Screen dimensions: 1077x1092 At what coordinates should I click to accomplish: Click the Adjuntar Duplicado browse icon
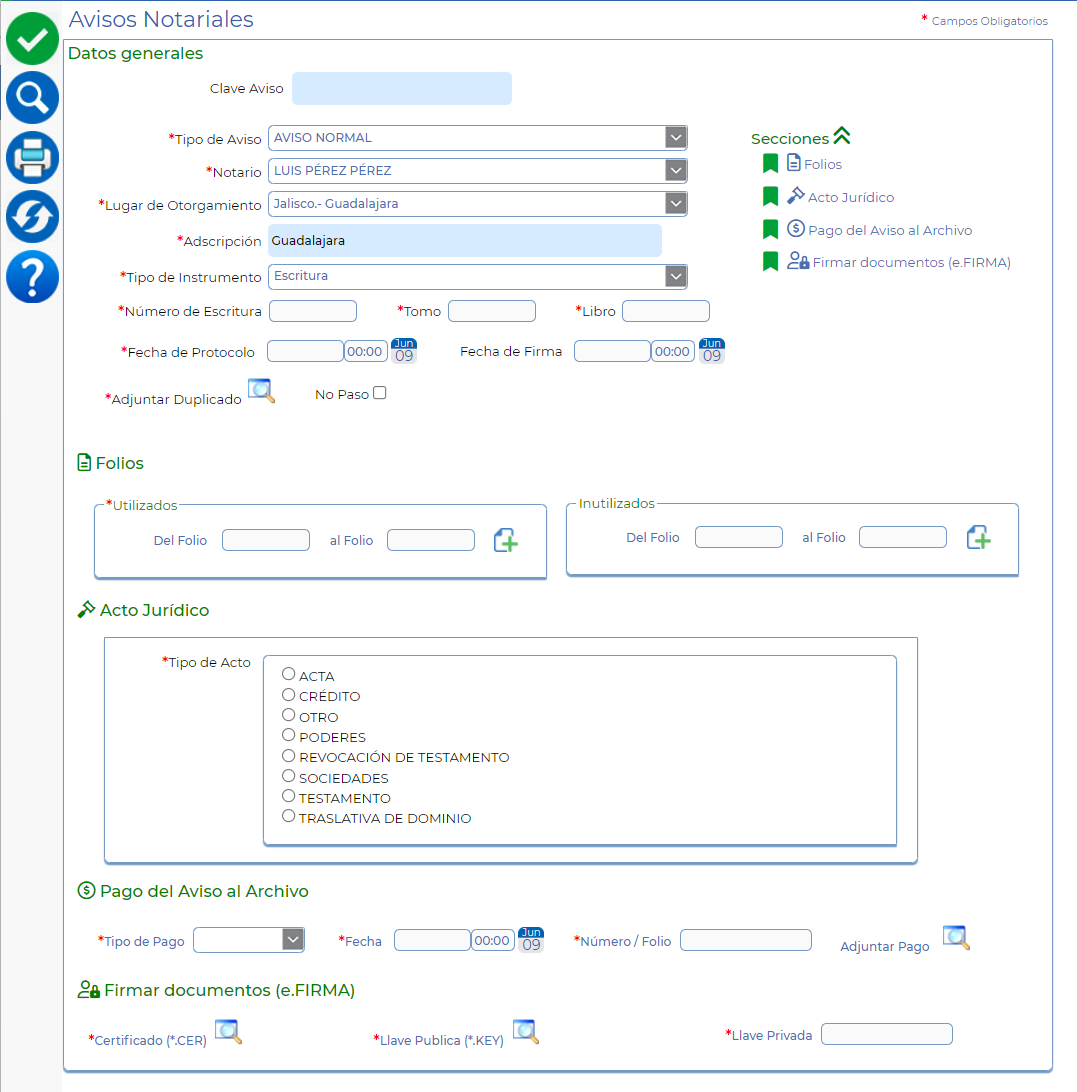tap(261, 391)
